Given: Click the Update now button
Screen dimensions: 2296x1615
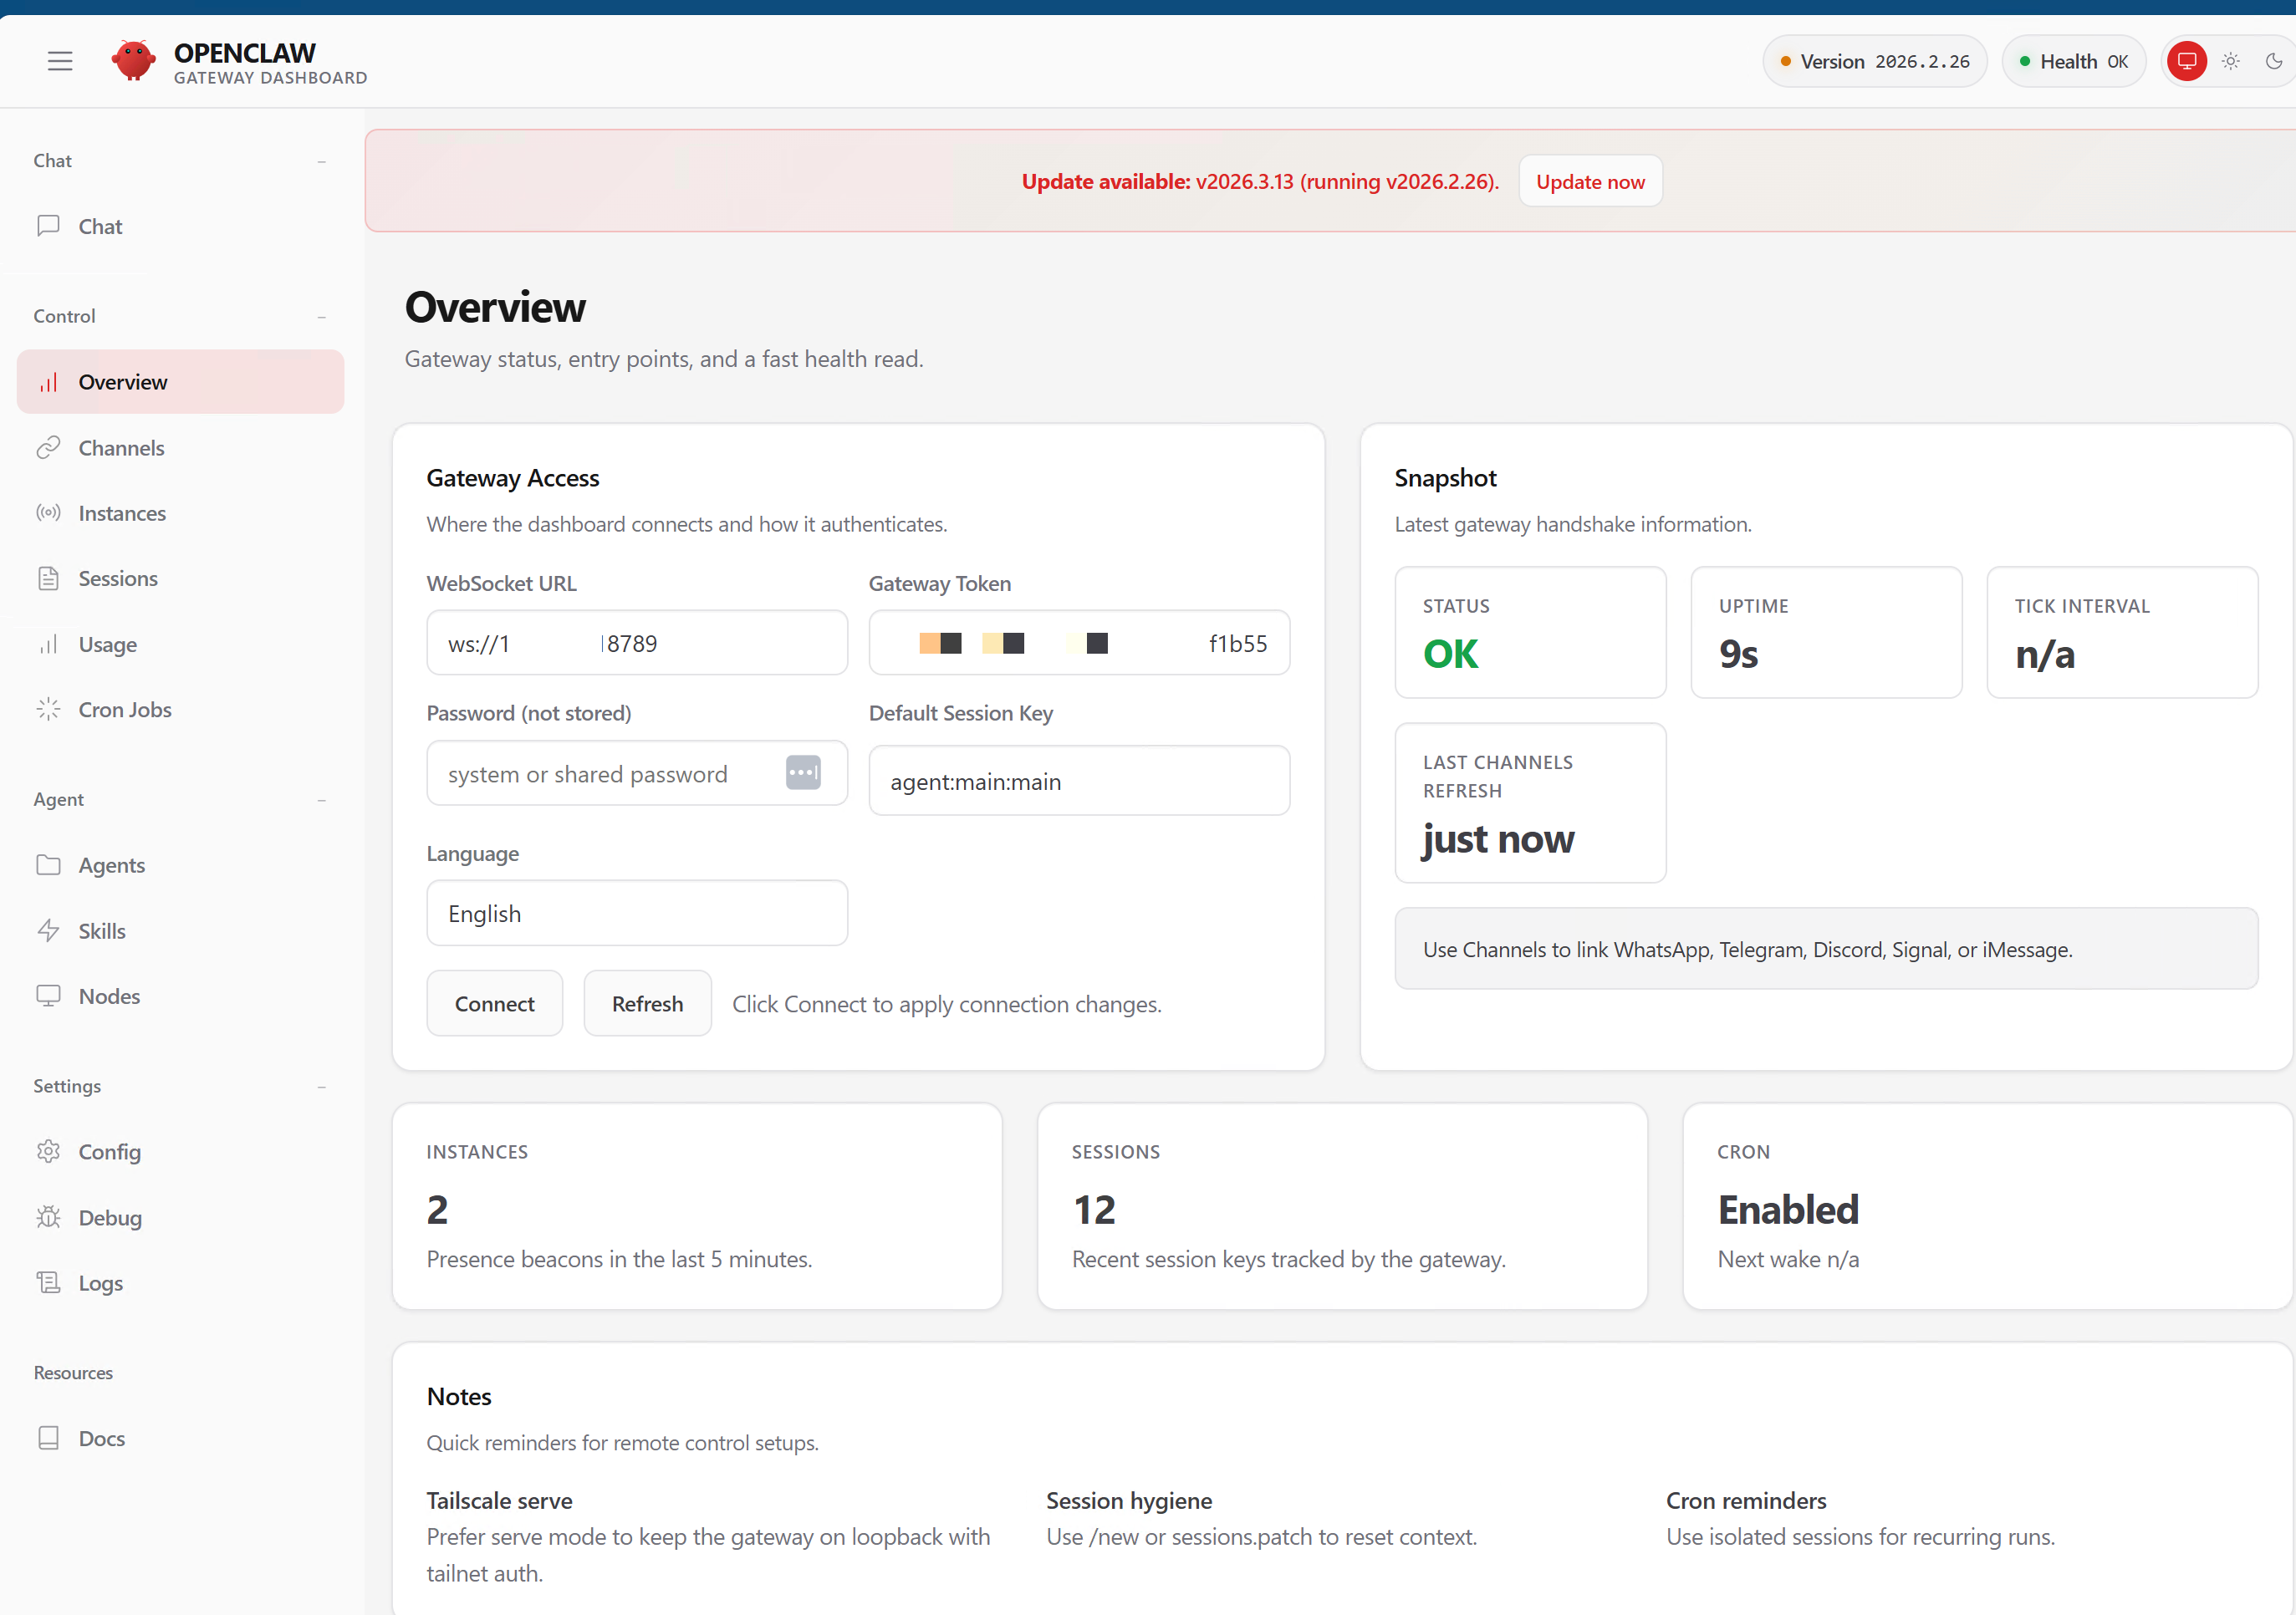Looking at the screenshot, I should click(1590, 181).
